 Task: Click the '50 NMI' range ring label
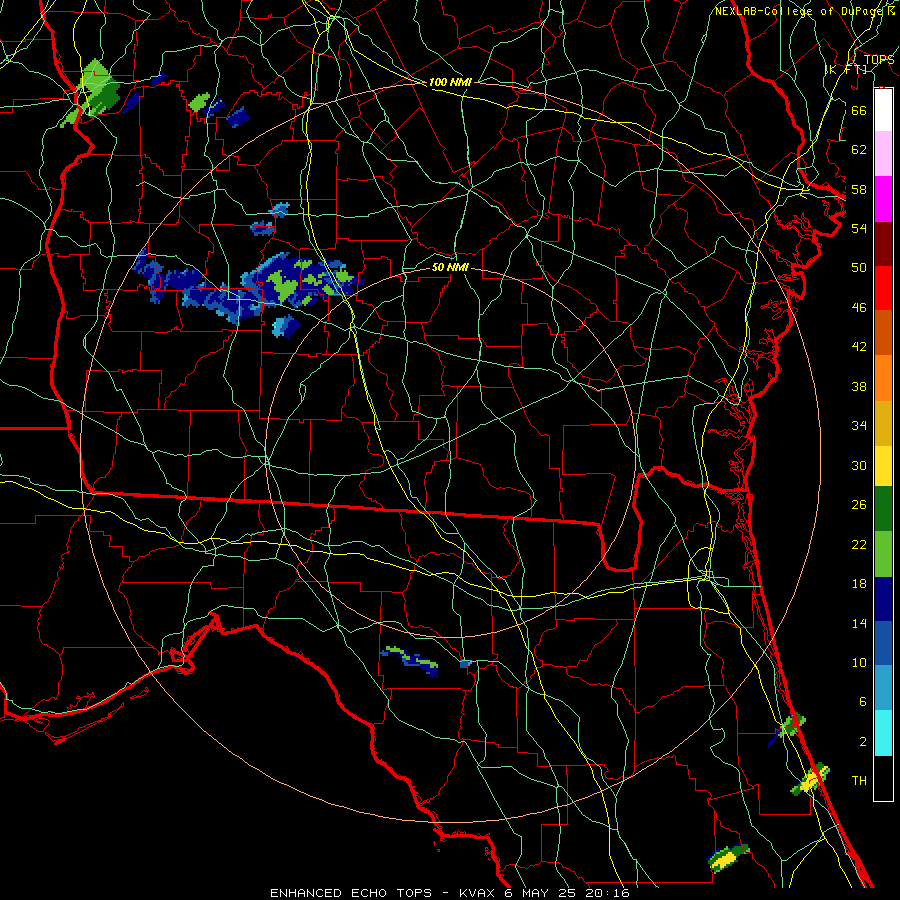(x=450, y=268)
